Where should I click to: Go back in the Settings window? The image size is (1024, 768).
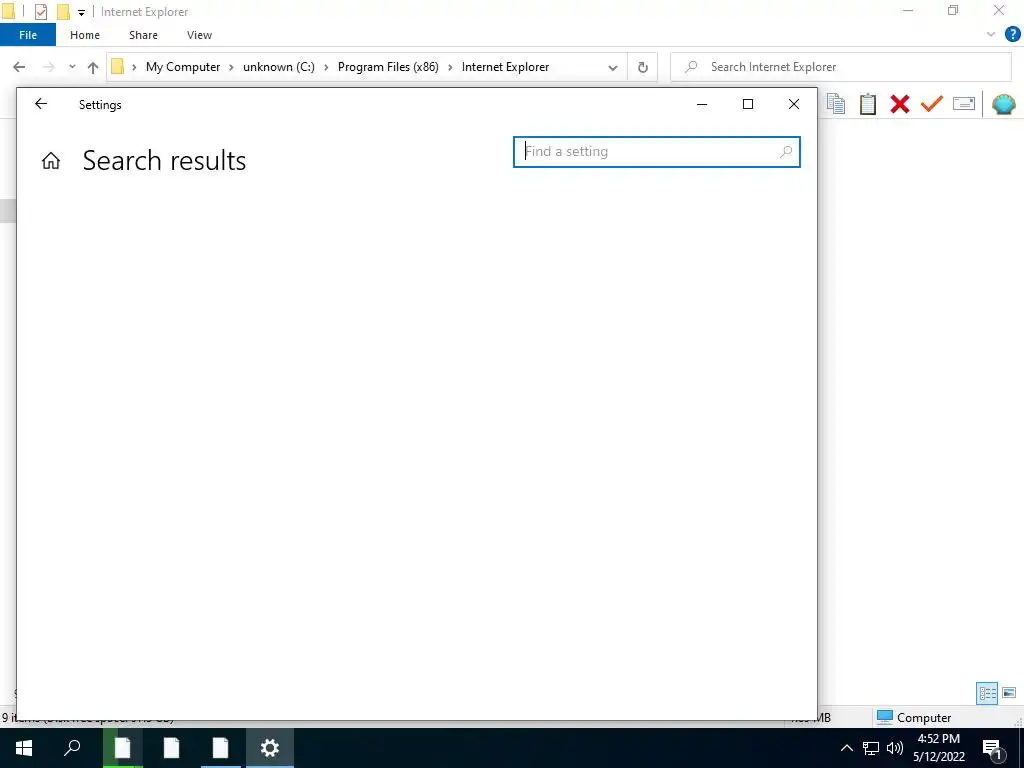(40, 104)
